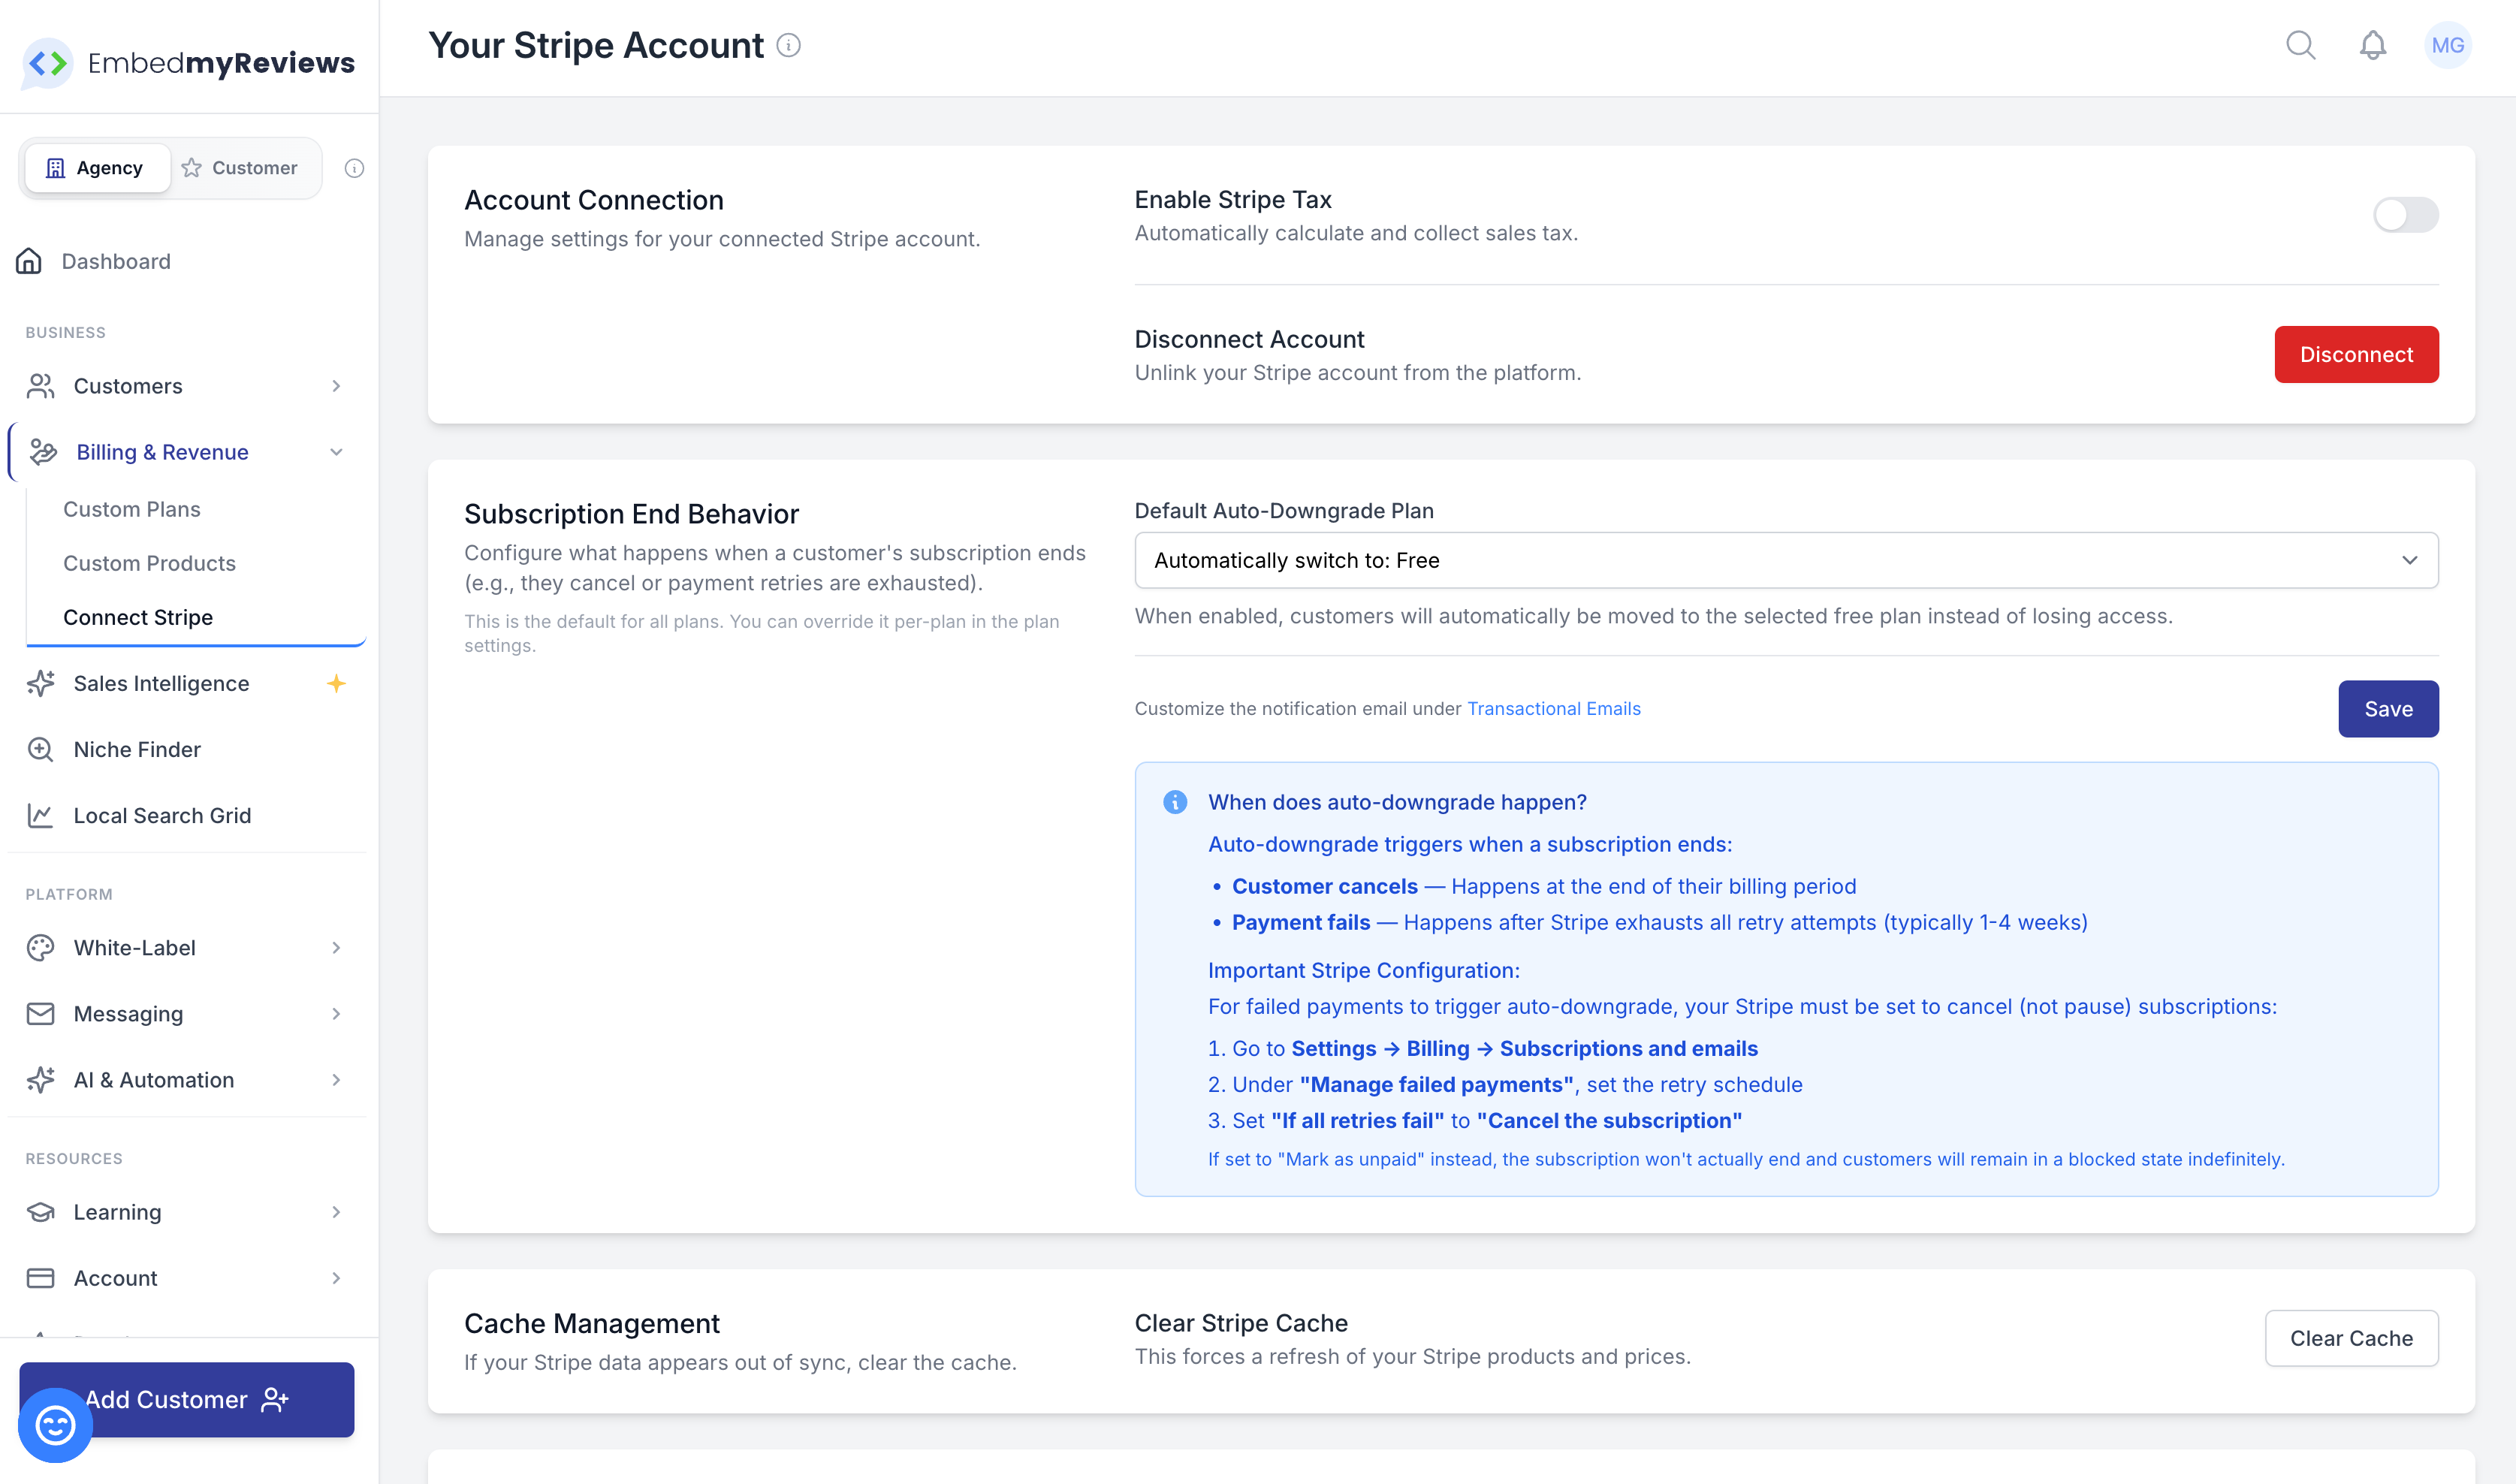The height and width of the screenshot is (1484, 2516).
Task: Click the red Disconnect button
Action: tap(2356, 354)
